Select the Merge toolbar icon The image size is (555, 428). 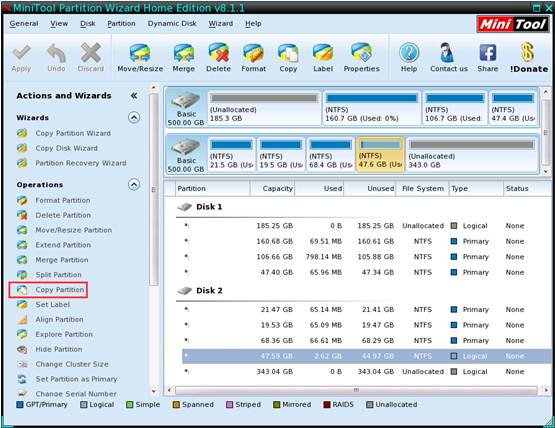pyautogui.click(x=183, y=53)
